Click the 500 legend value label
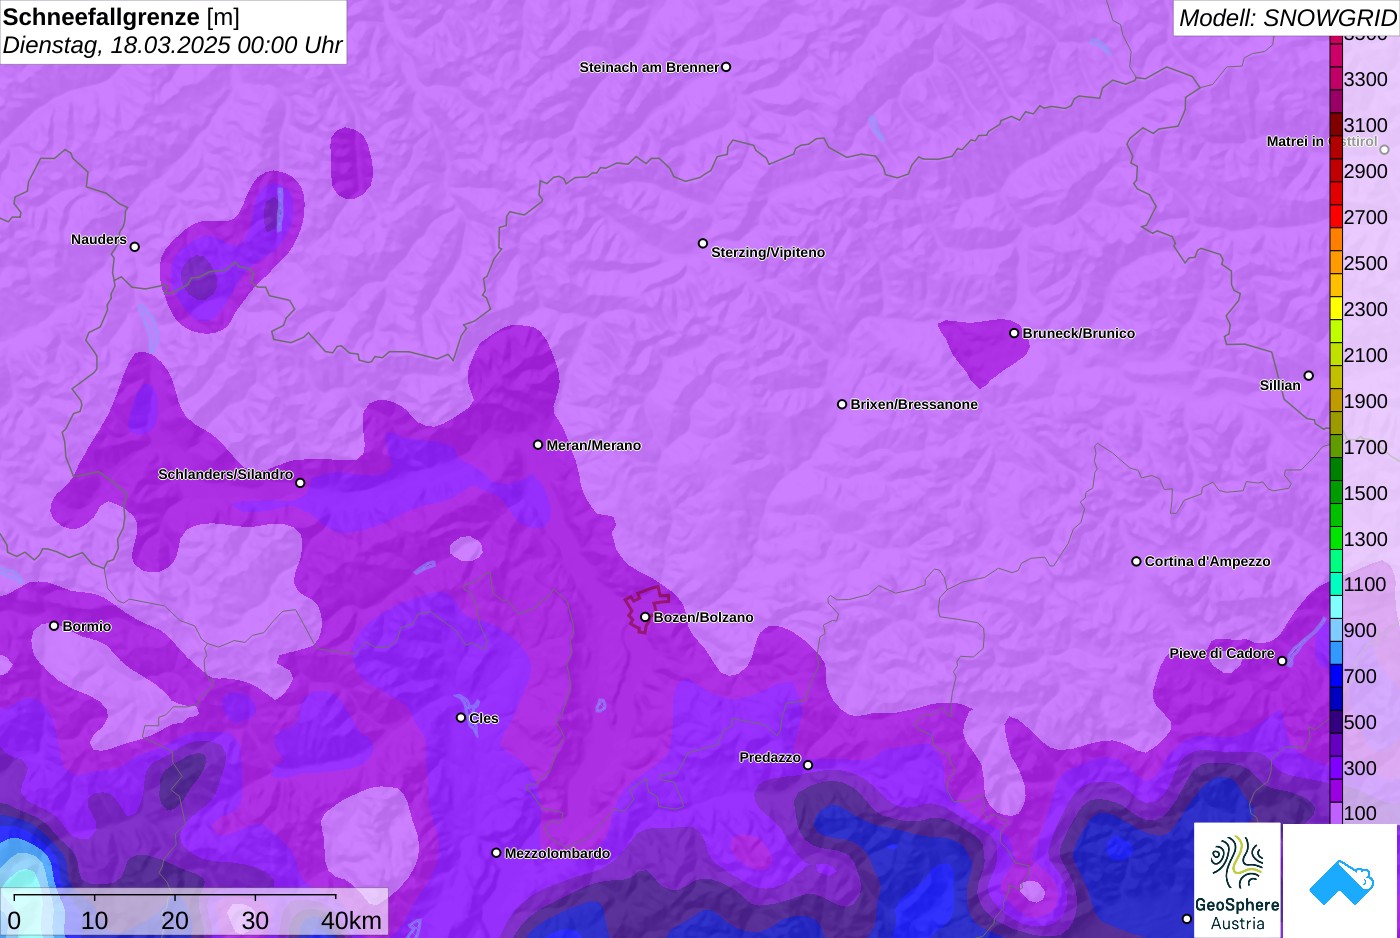The height and width of the screenshot is (938, 1400). (x=1360, y=722)
